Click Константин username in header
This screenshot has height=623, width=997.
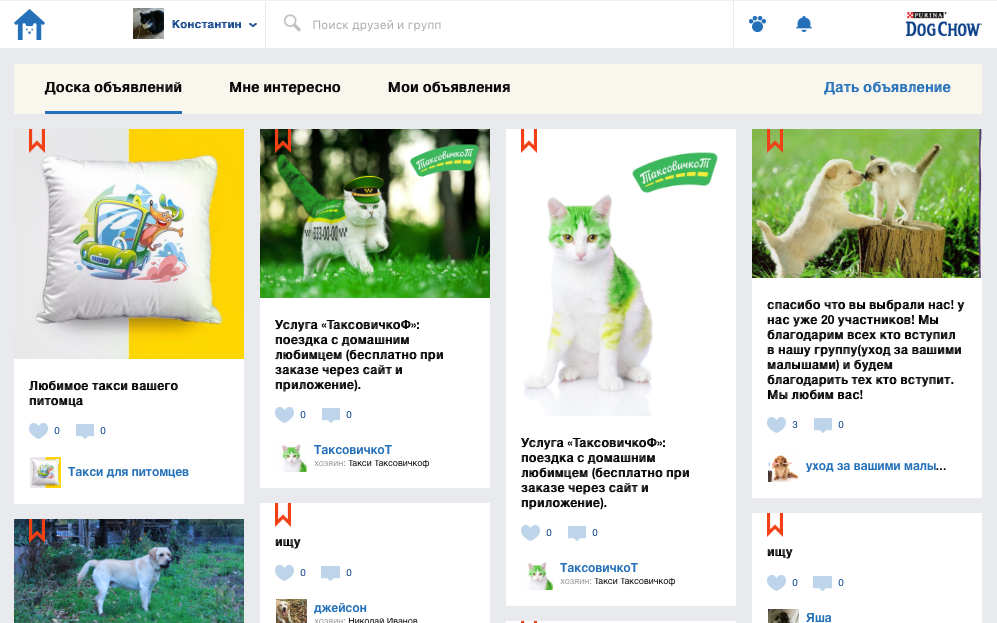coord(207,24)
